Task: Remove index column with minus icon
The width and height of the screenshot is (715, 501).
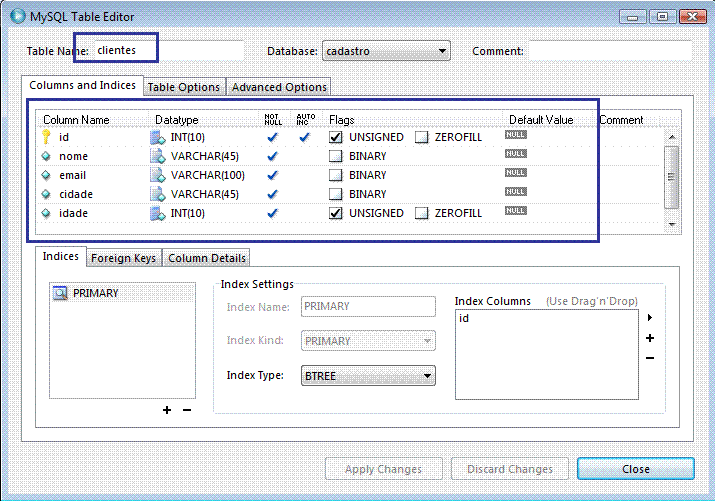Action: 650,358
